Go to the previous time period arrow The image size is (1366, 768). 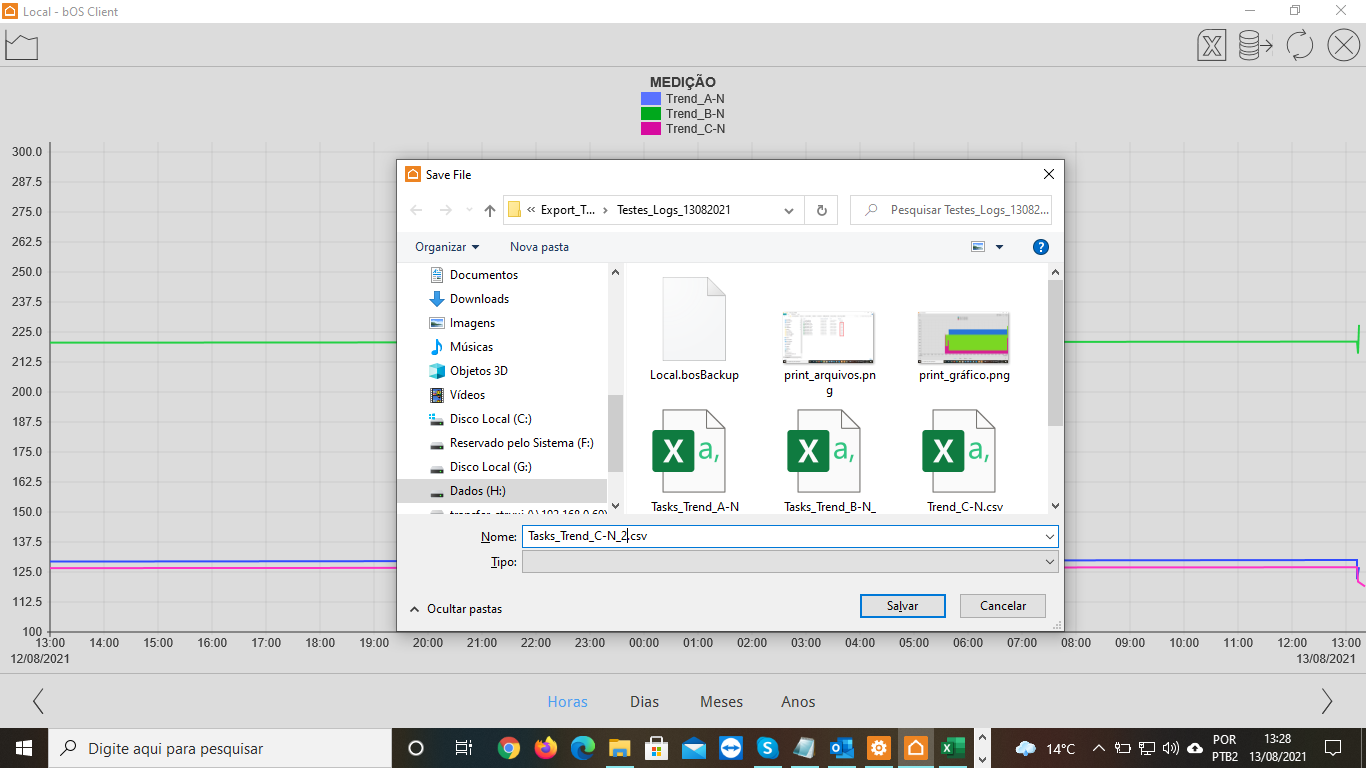coord(38,701)
